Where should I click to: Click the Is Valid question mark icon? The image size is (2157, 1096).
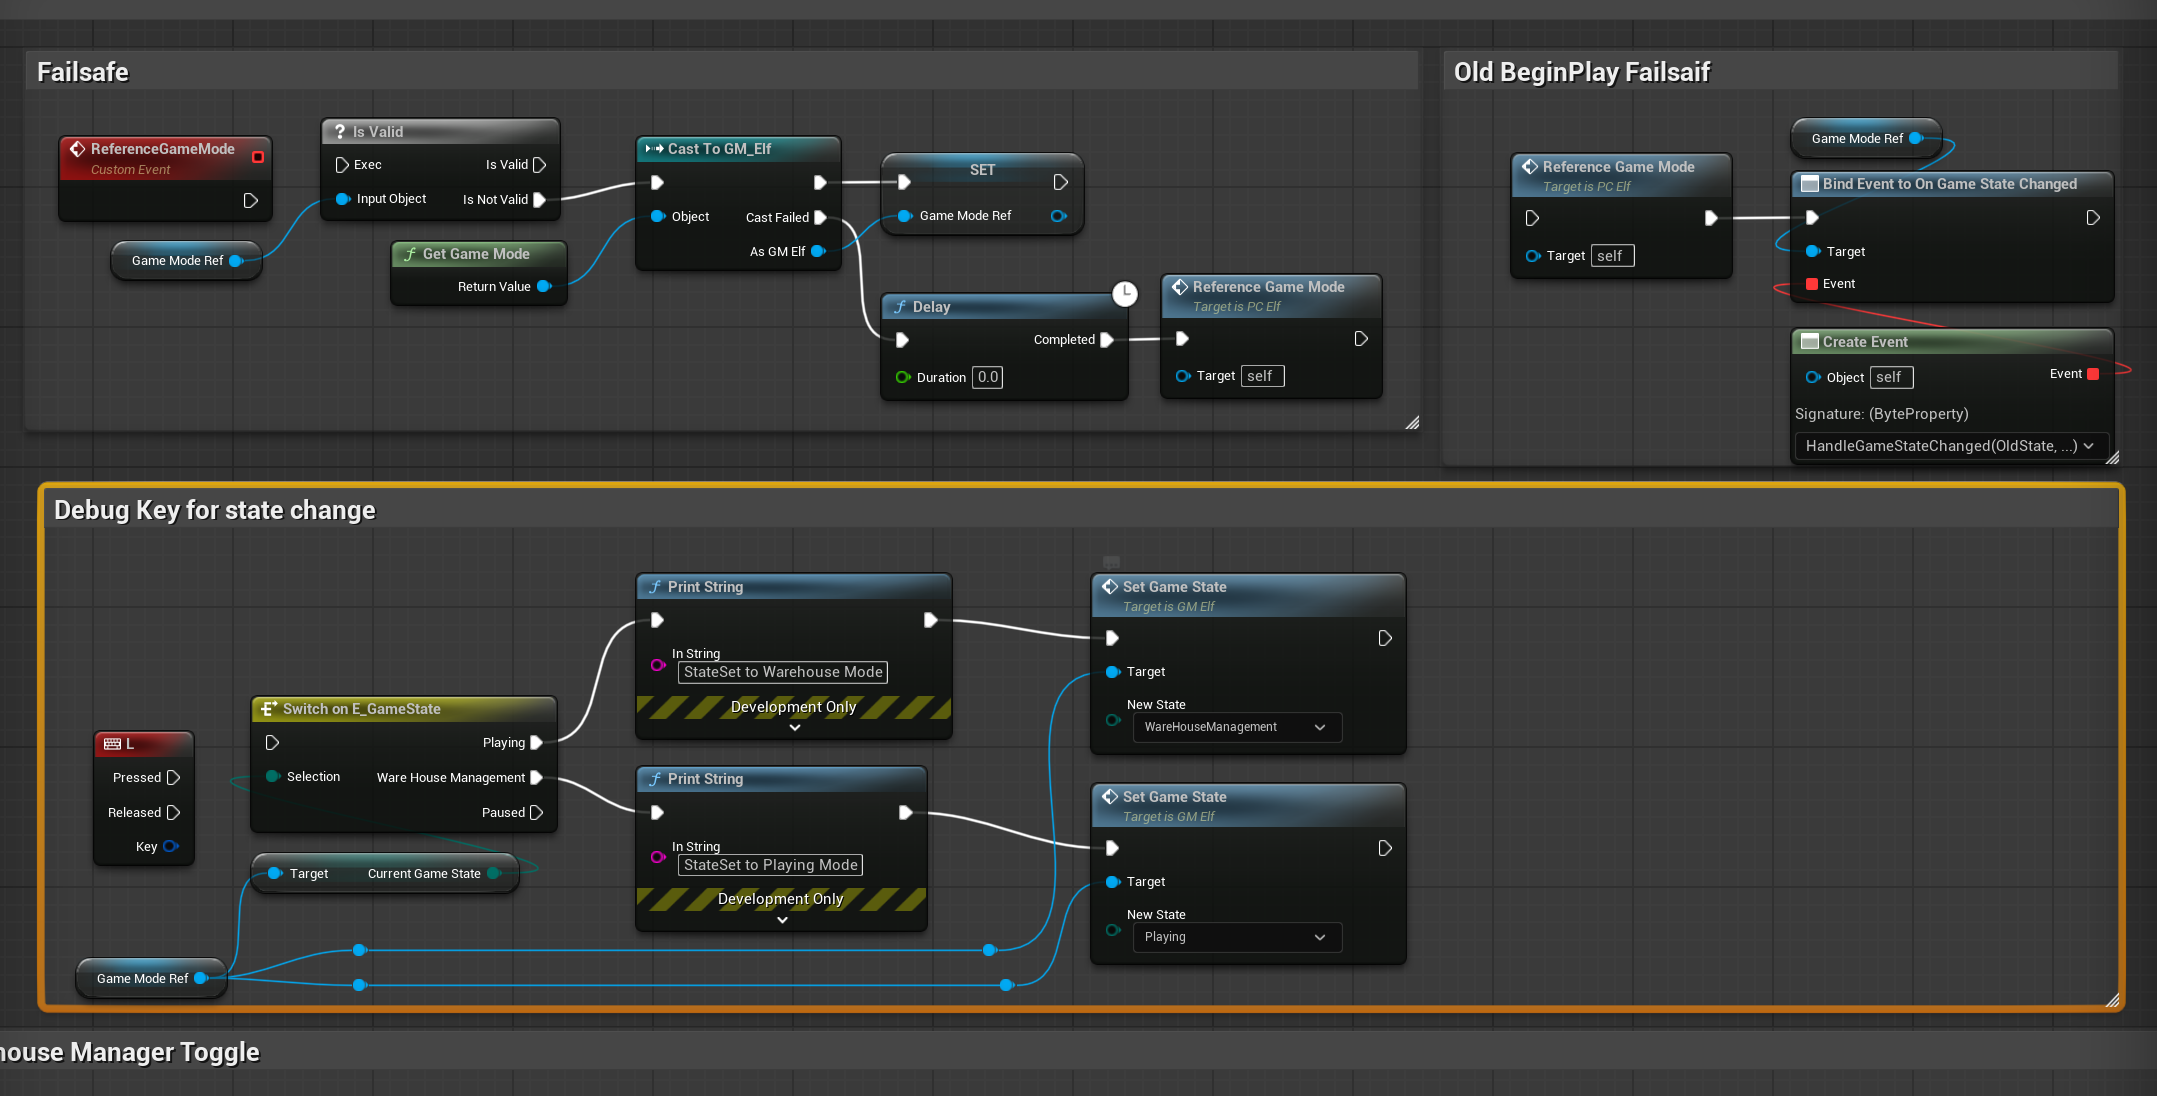click(x=340, y=132)
